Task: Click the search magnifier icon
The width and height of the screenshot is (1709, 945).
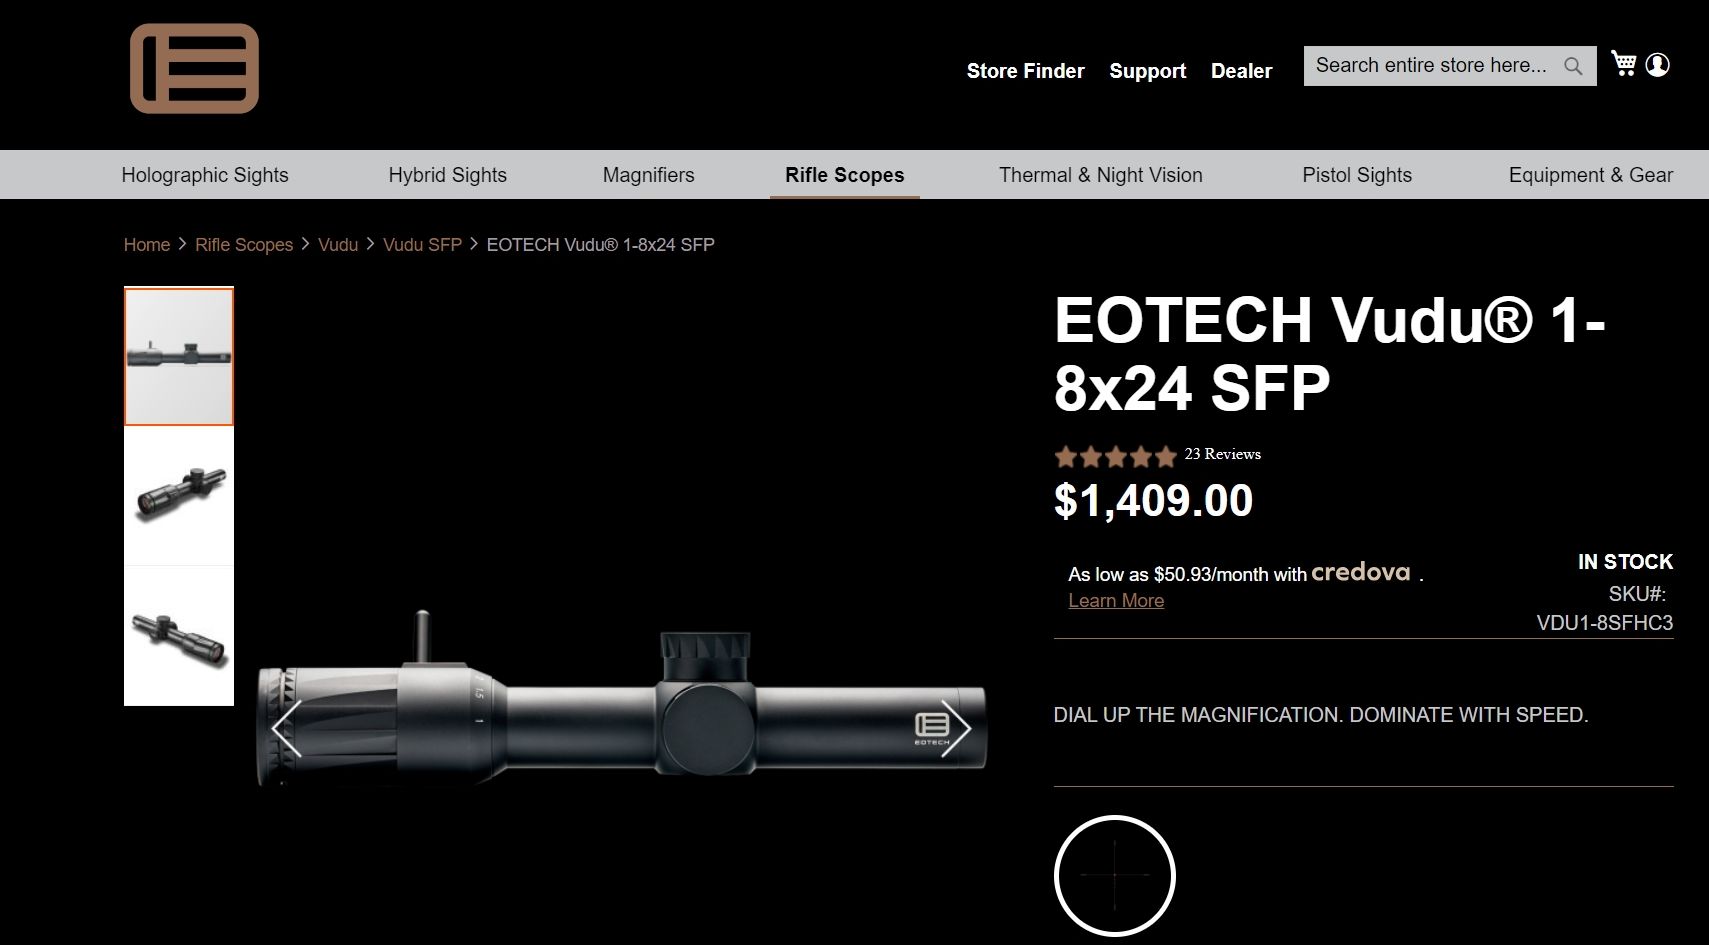Action: (x=1573, y=66)
